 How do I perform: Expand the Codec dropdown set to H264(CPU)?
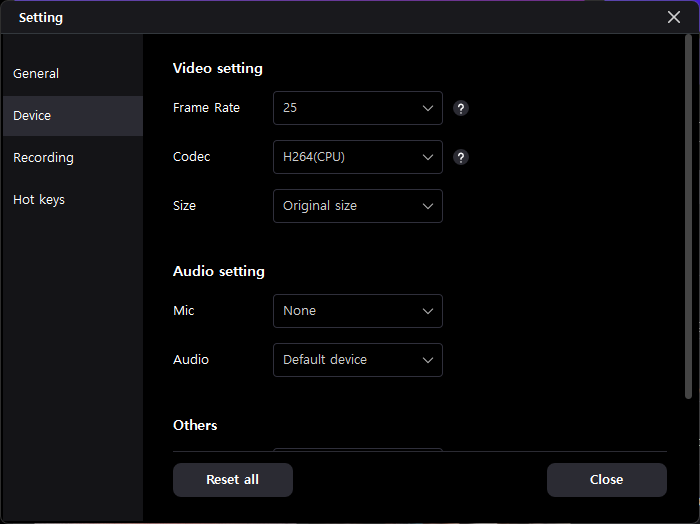[x=357, y=157]
